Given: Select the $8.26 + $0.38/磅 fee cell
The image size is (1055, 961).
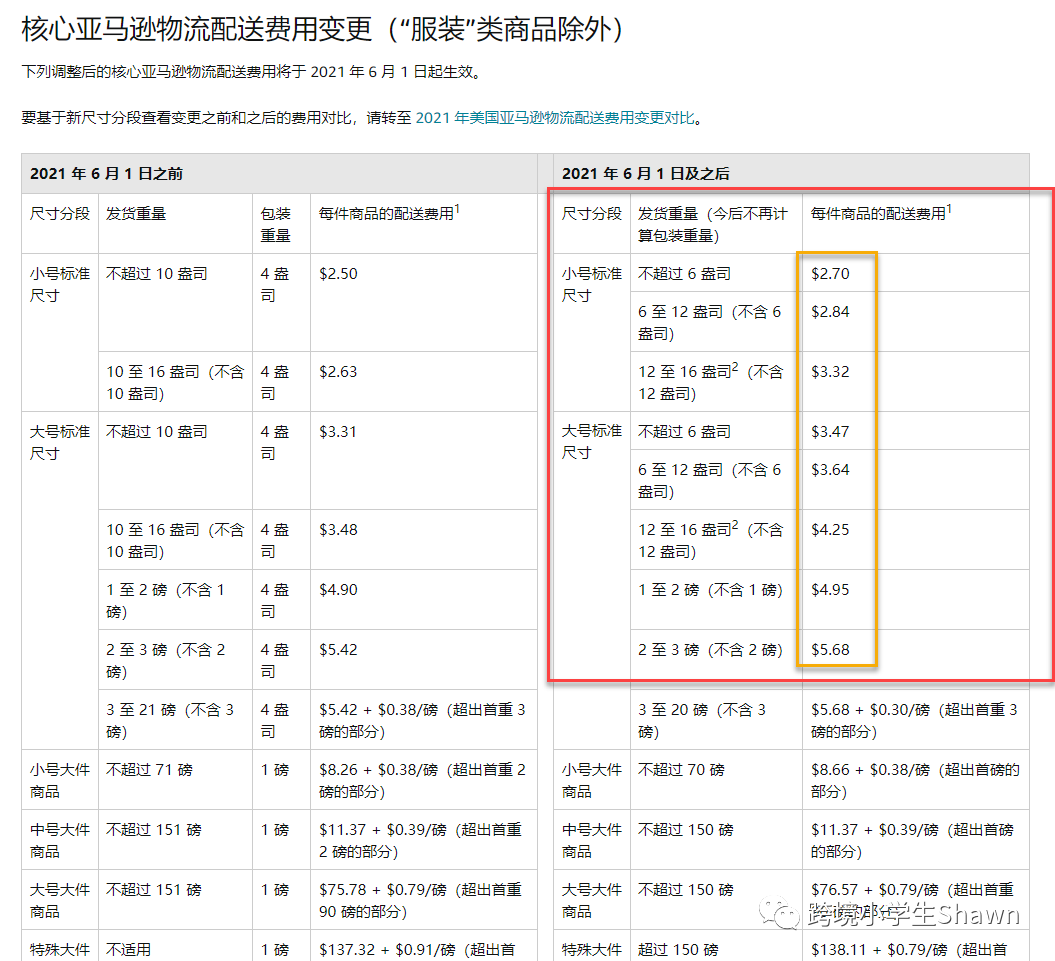Looking at the screenshot, I should (x=422, y=780).
